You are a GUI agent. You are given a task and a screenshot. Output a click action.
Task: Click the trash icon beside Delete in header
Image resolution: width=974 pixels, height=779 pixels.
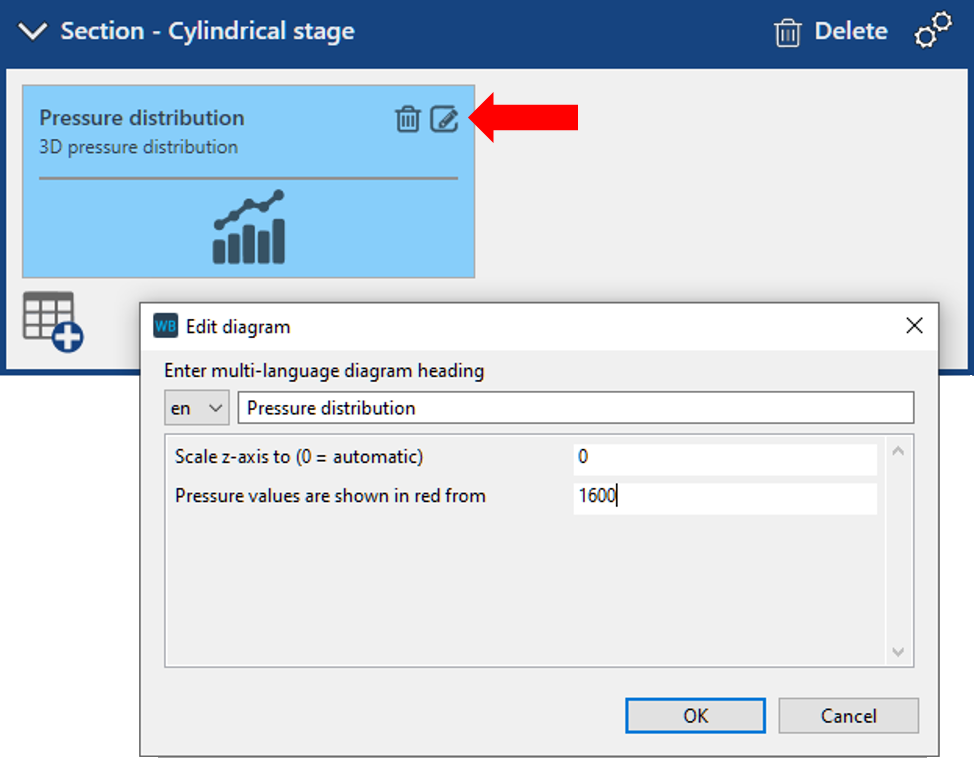pyautogui.click(x=788, y=33)
